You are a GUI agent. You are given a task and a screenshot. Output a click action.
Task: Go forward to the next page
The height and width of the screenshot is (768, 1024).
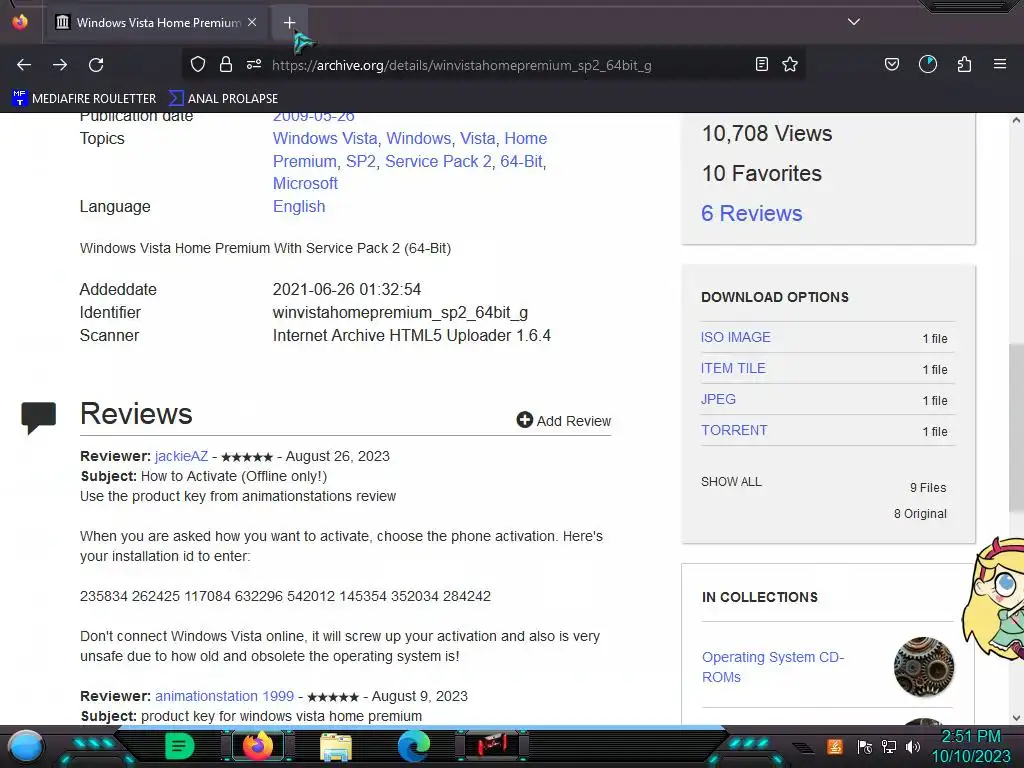tap(60, 65)
